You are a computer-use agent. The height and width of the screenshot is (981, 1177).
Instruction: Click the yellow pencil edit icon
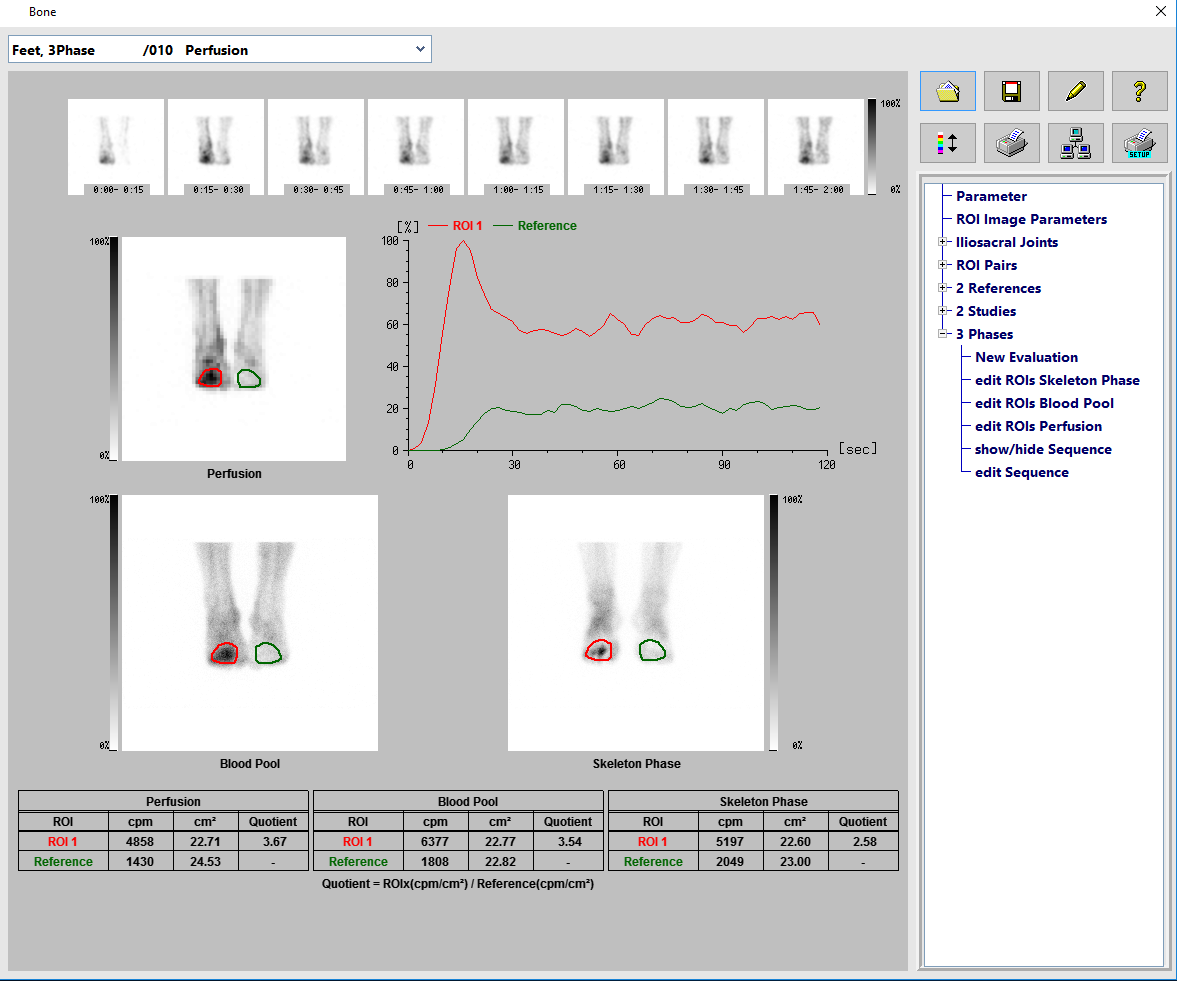pos(1075,91)
